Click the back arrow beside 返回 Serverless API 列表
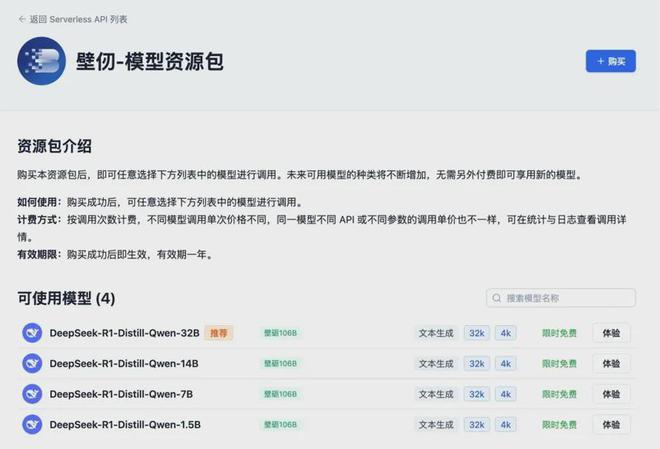 22,19
